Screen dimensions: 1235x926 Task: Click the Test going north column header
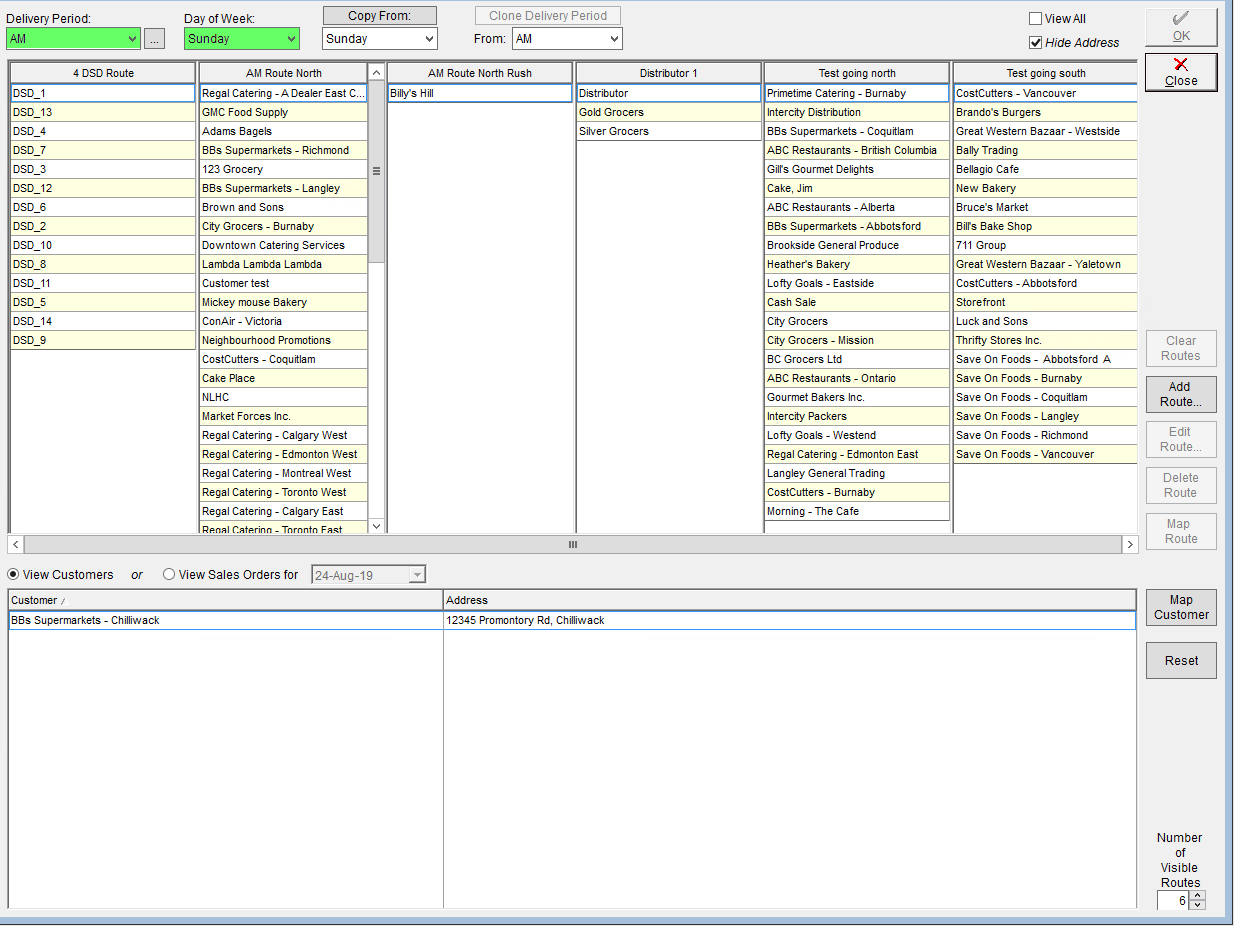click(857, 73)
